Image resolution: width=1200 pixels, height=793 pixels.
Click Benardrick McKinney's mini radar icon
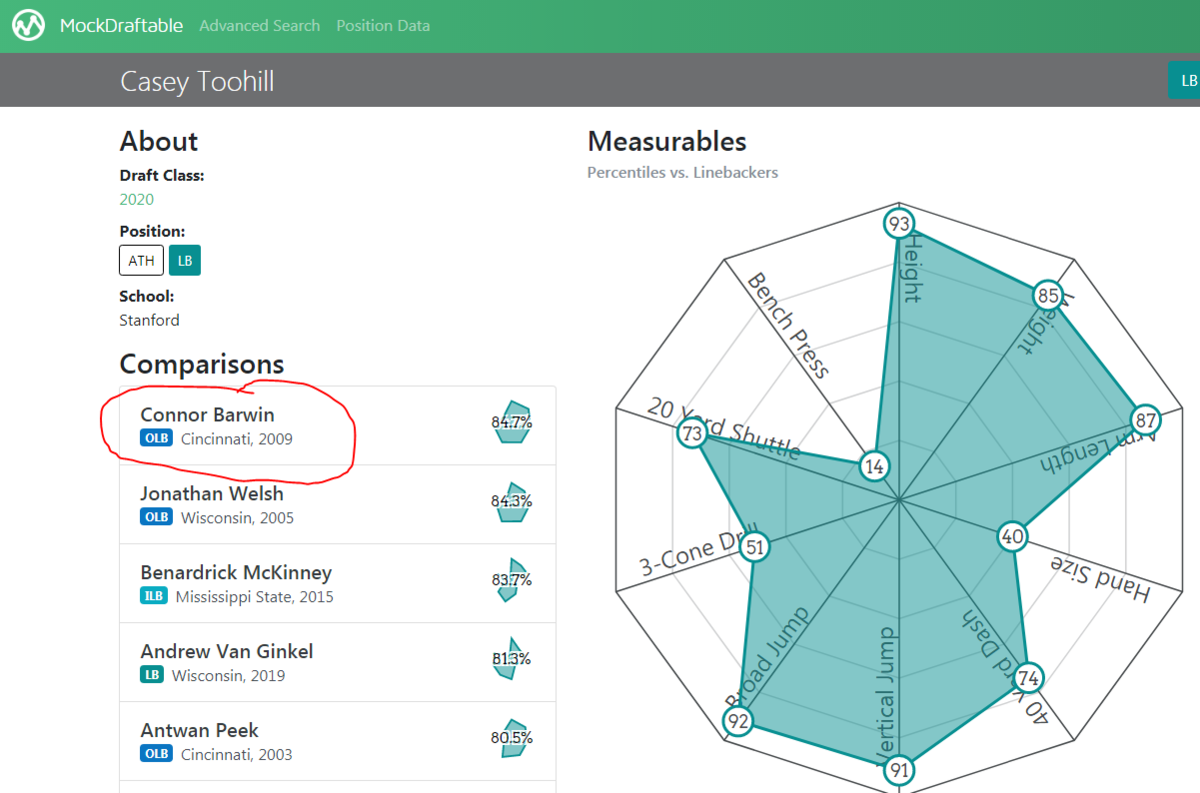coord(511,581)
